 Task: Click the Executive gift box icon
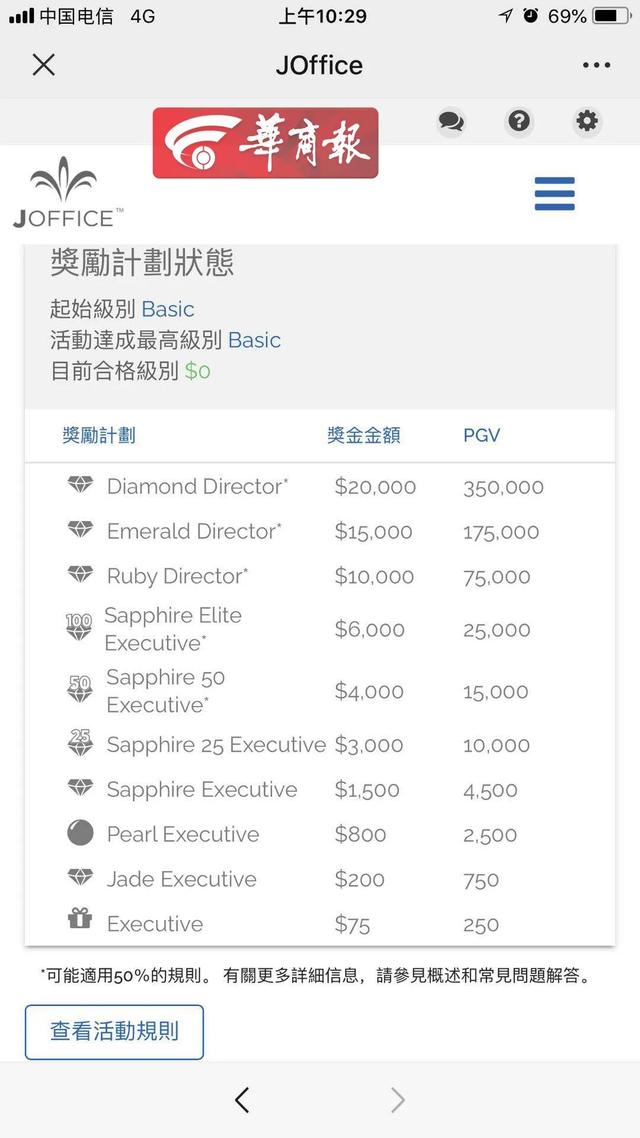[x=79, y=922]
